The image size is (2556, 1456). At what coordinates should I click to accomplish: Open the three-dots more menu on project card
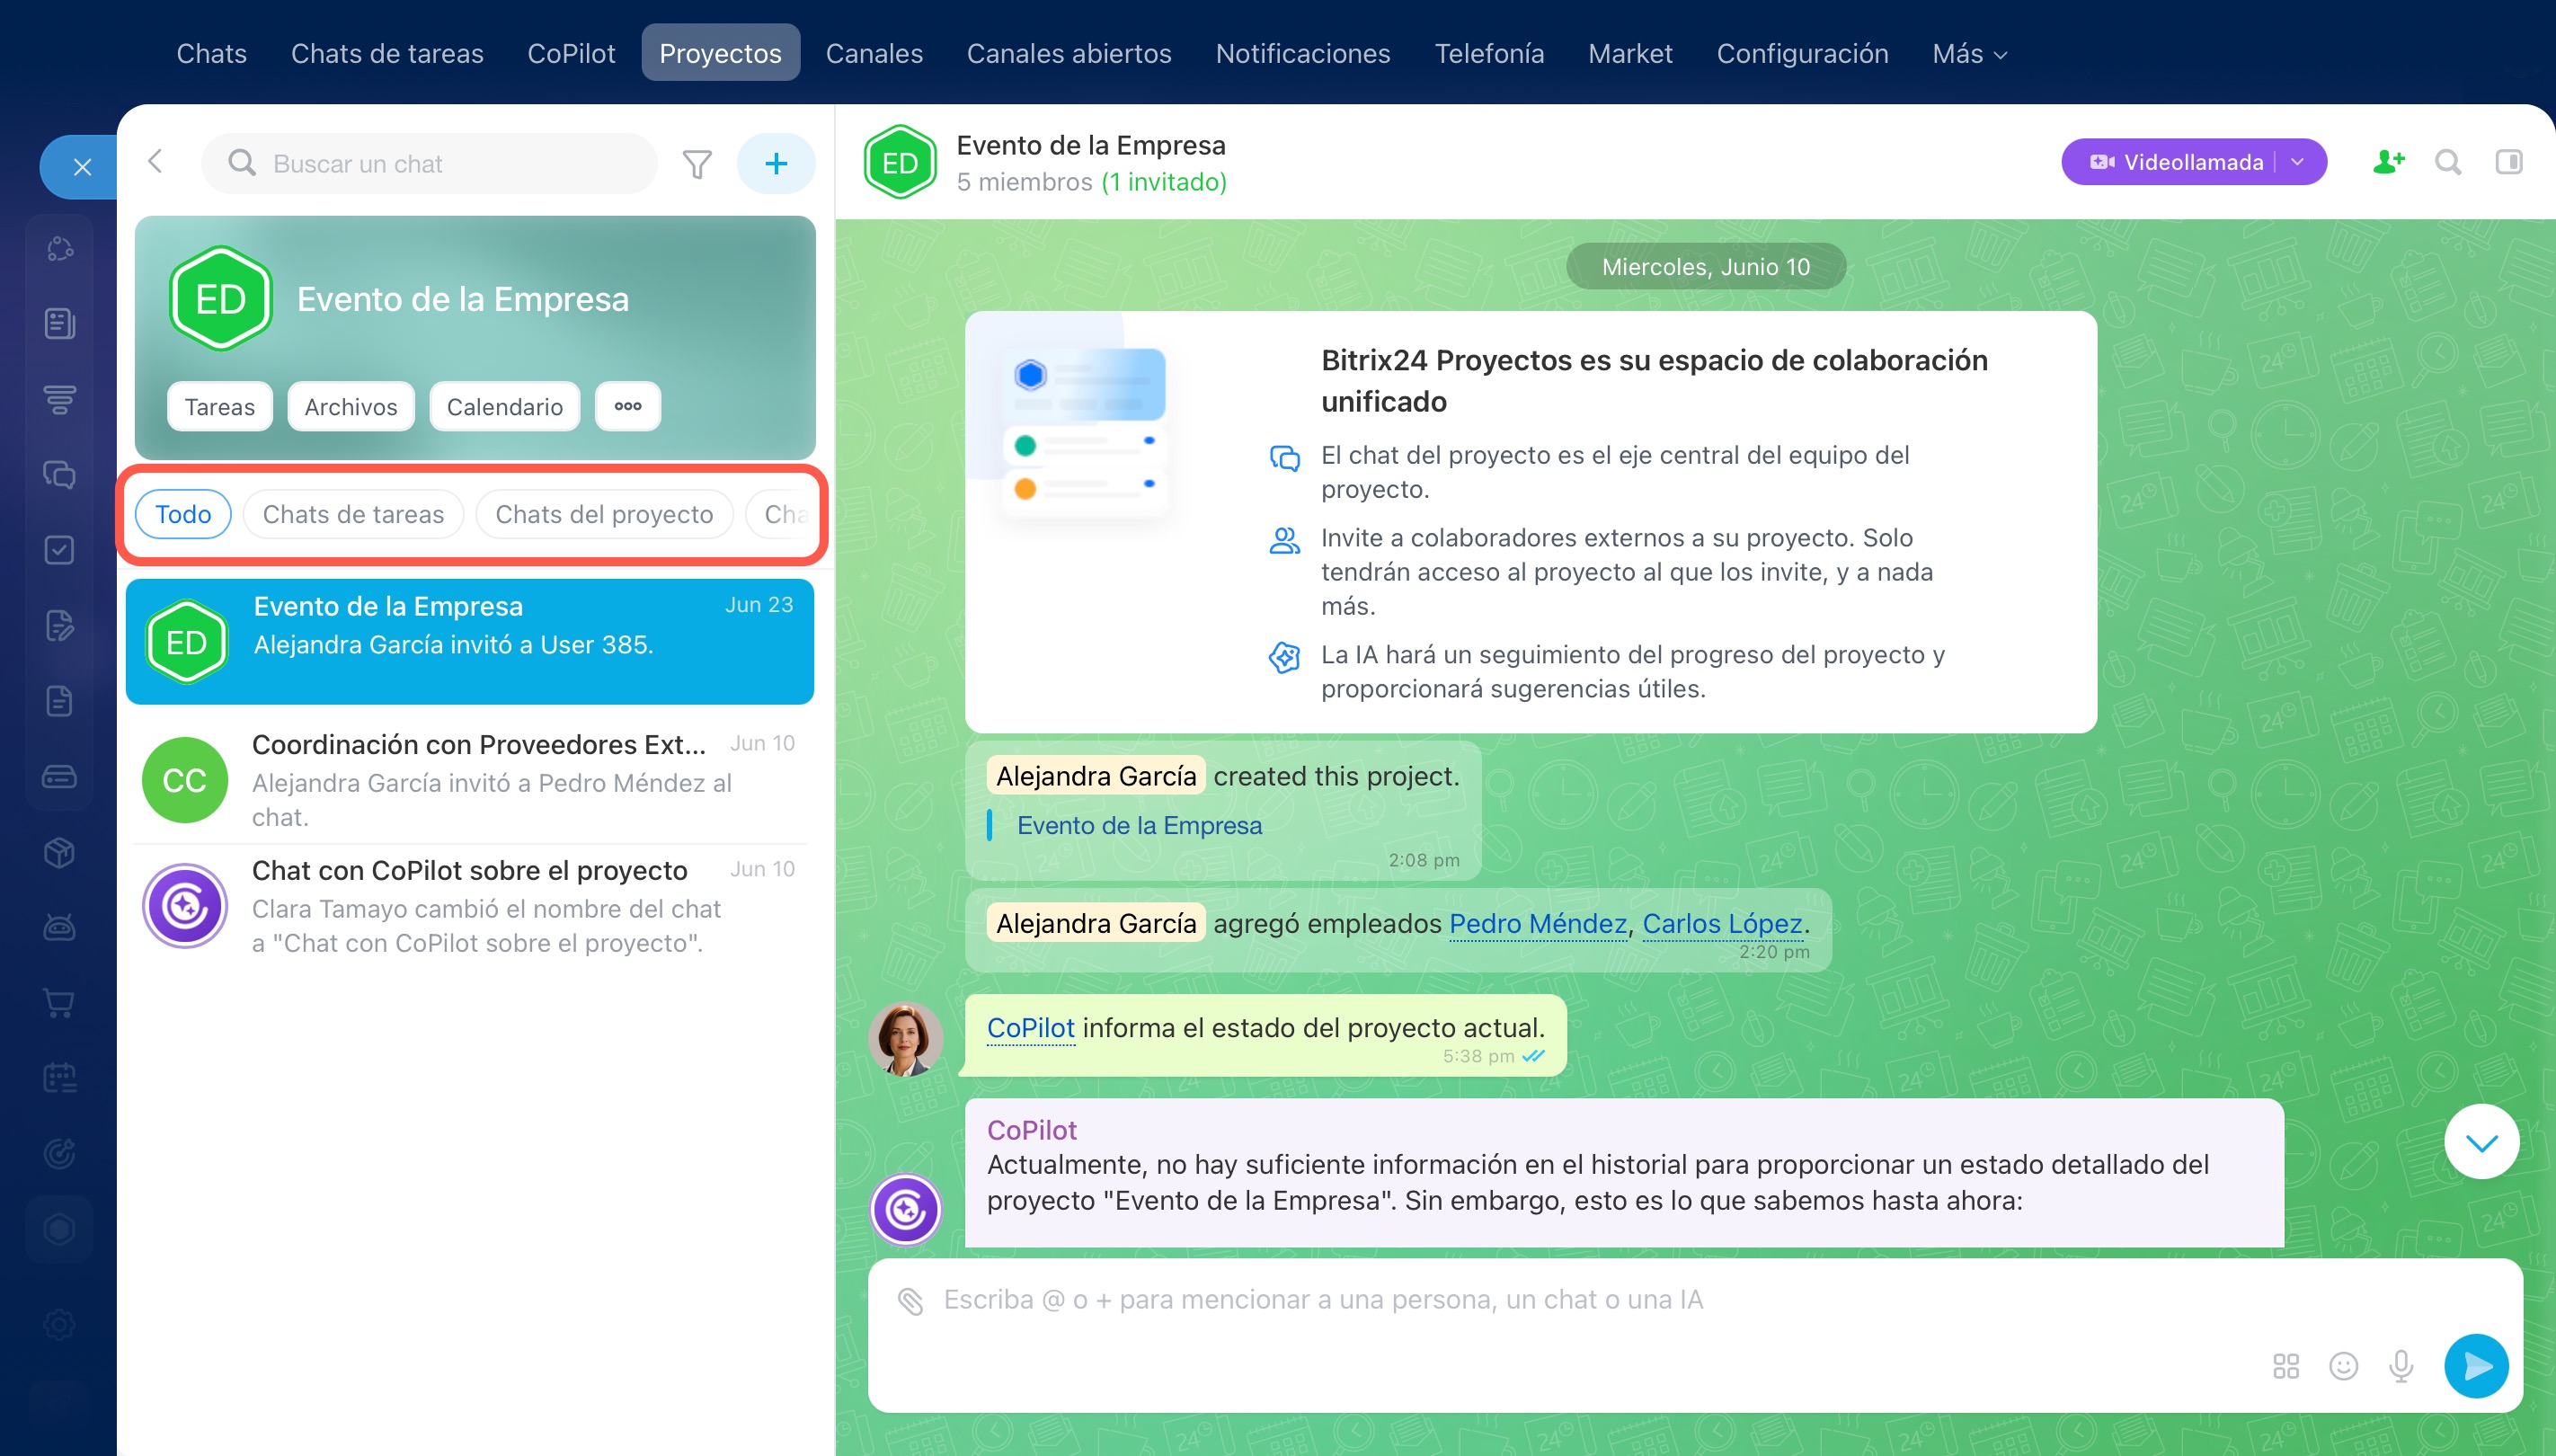pos(628,406)
